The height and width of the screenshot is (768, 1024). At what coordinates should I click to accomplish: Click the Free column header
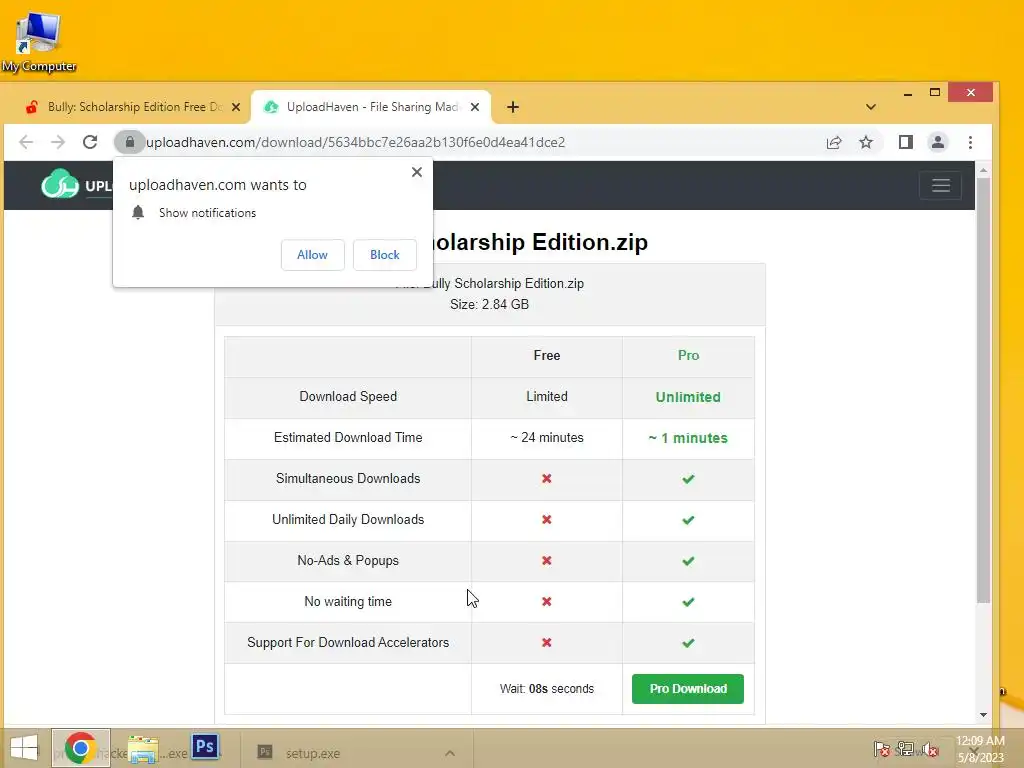coord(547,355)
